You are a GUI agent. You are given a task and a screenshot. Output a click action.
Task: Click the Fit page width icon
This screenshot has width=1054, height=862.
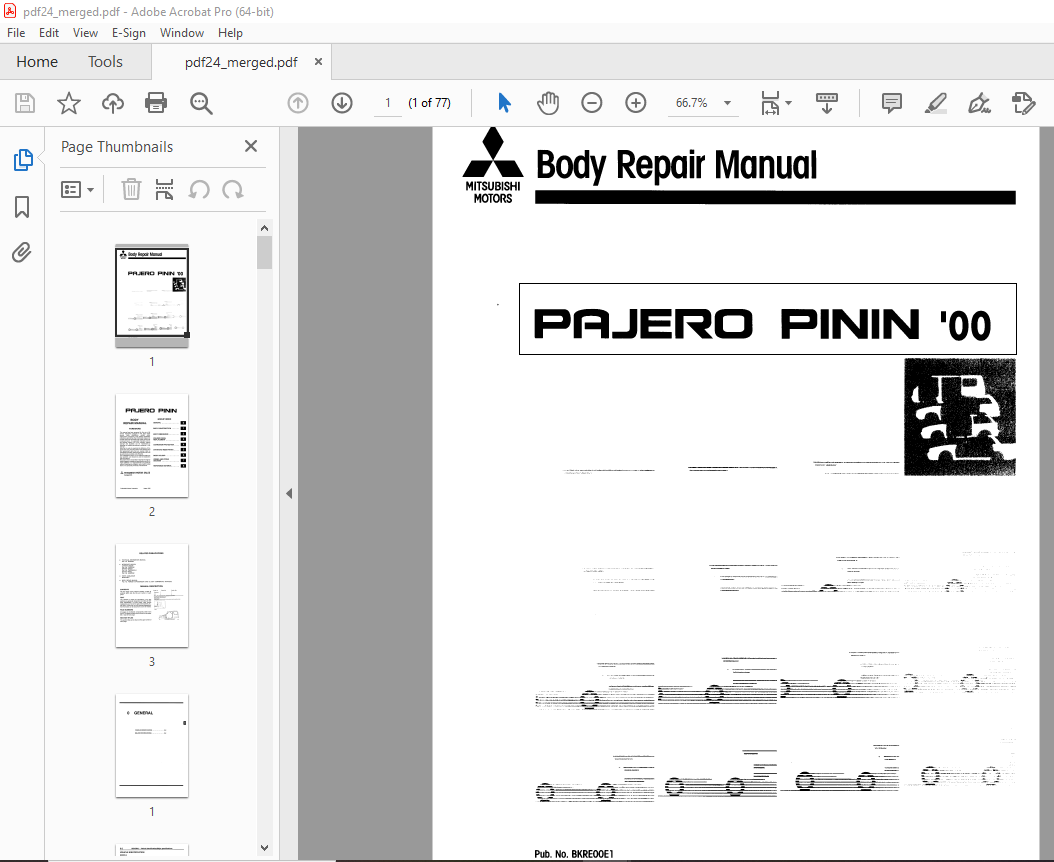[x=770, y=103]
